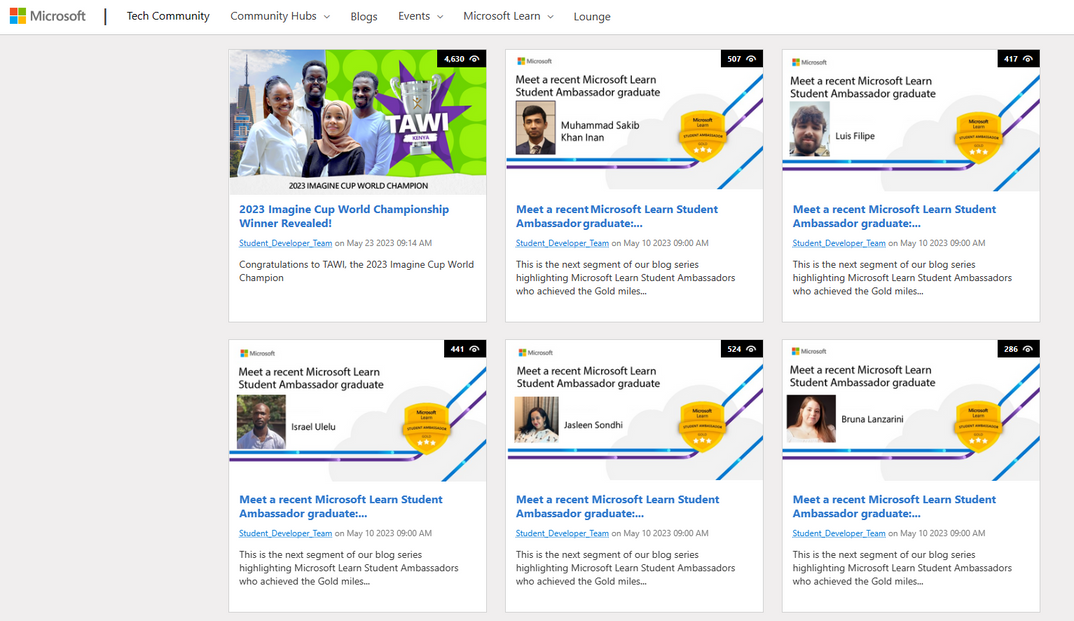Click the "Bruna Lanzarini" name text

[x=872, y=419]
